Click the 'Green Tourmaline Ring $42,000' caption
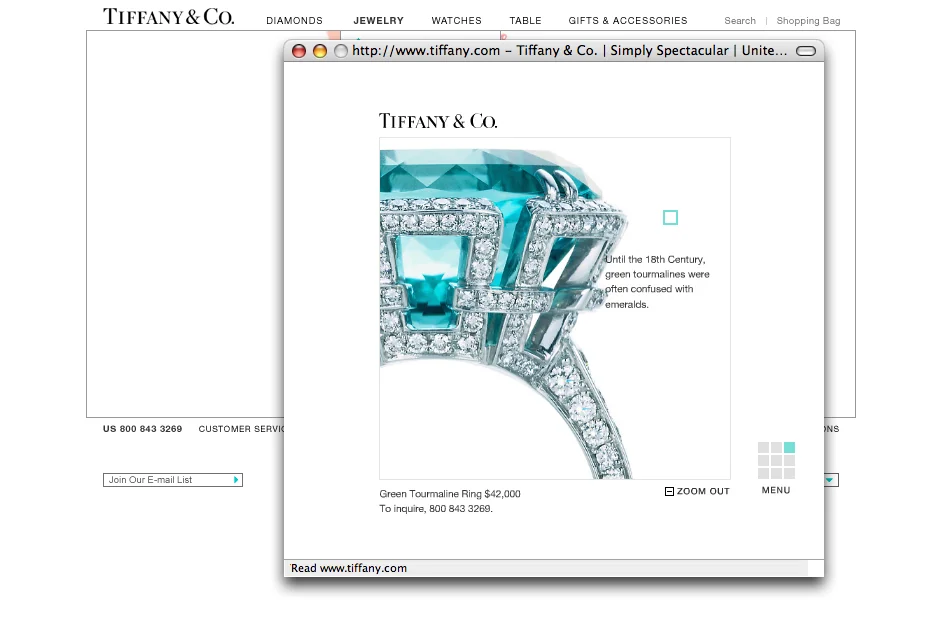Screen dimensions: 944x621 click(x=450, y=494)
